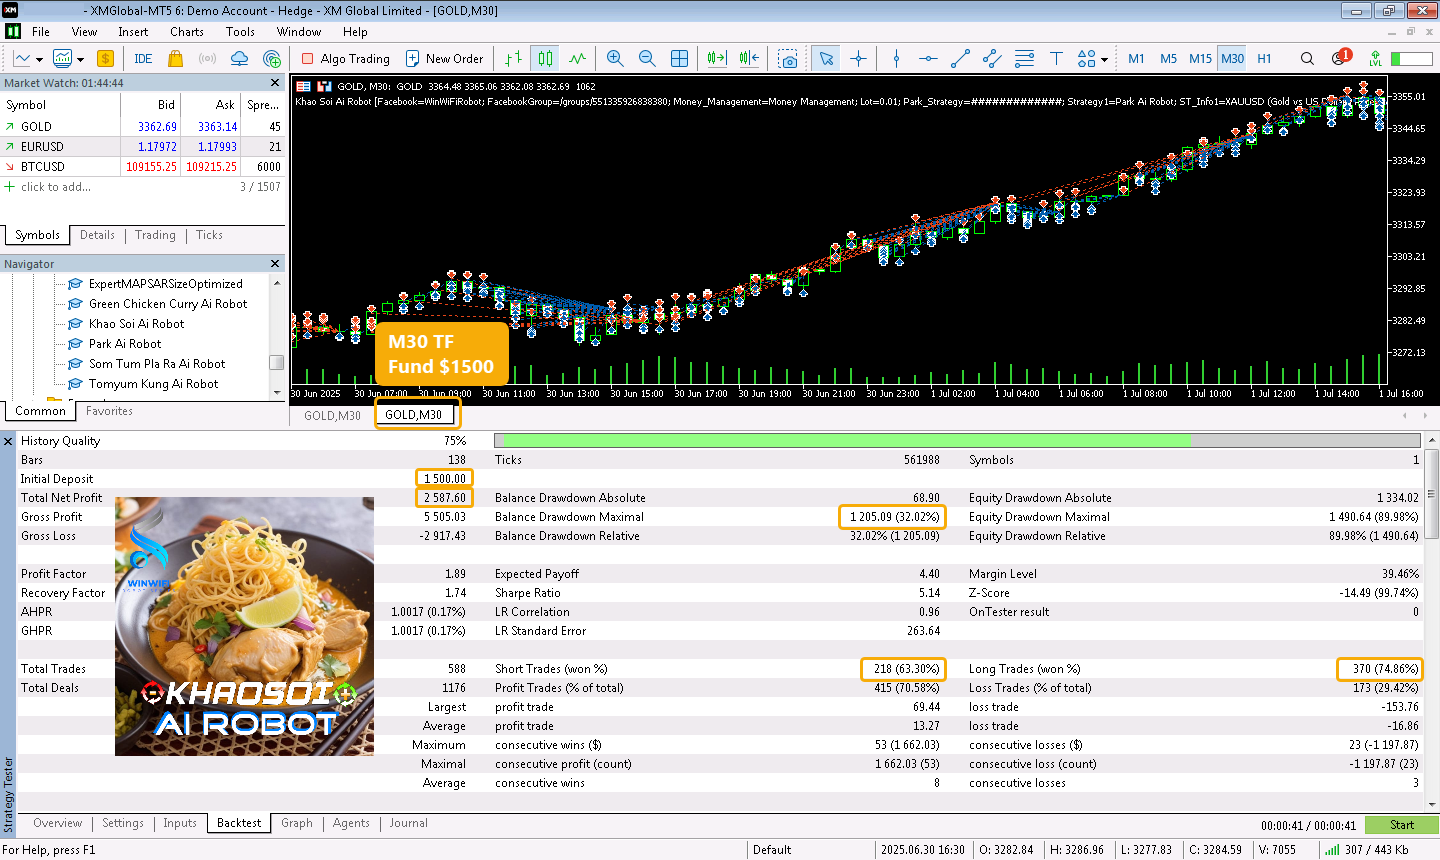Open the File menu
Image resolution: width=1440 pixels, height=860 pixels.
[41, 32]
